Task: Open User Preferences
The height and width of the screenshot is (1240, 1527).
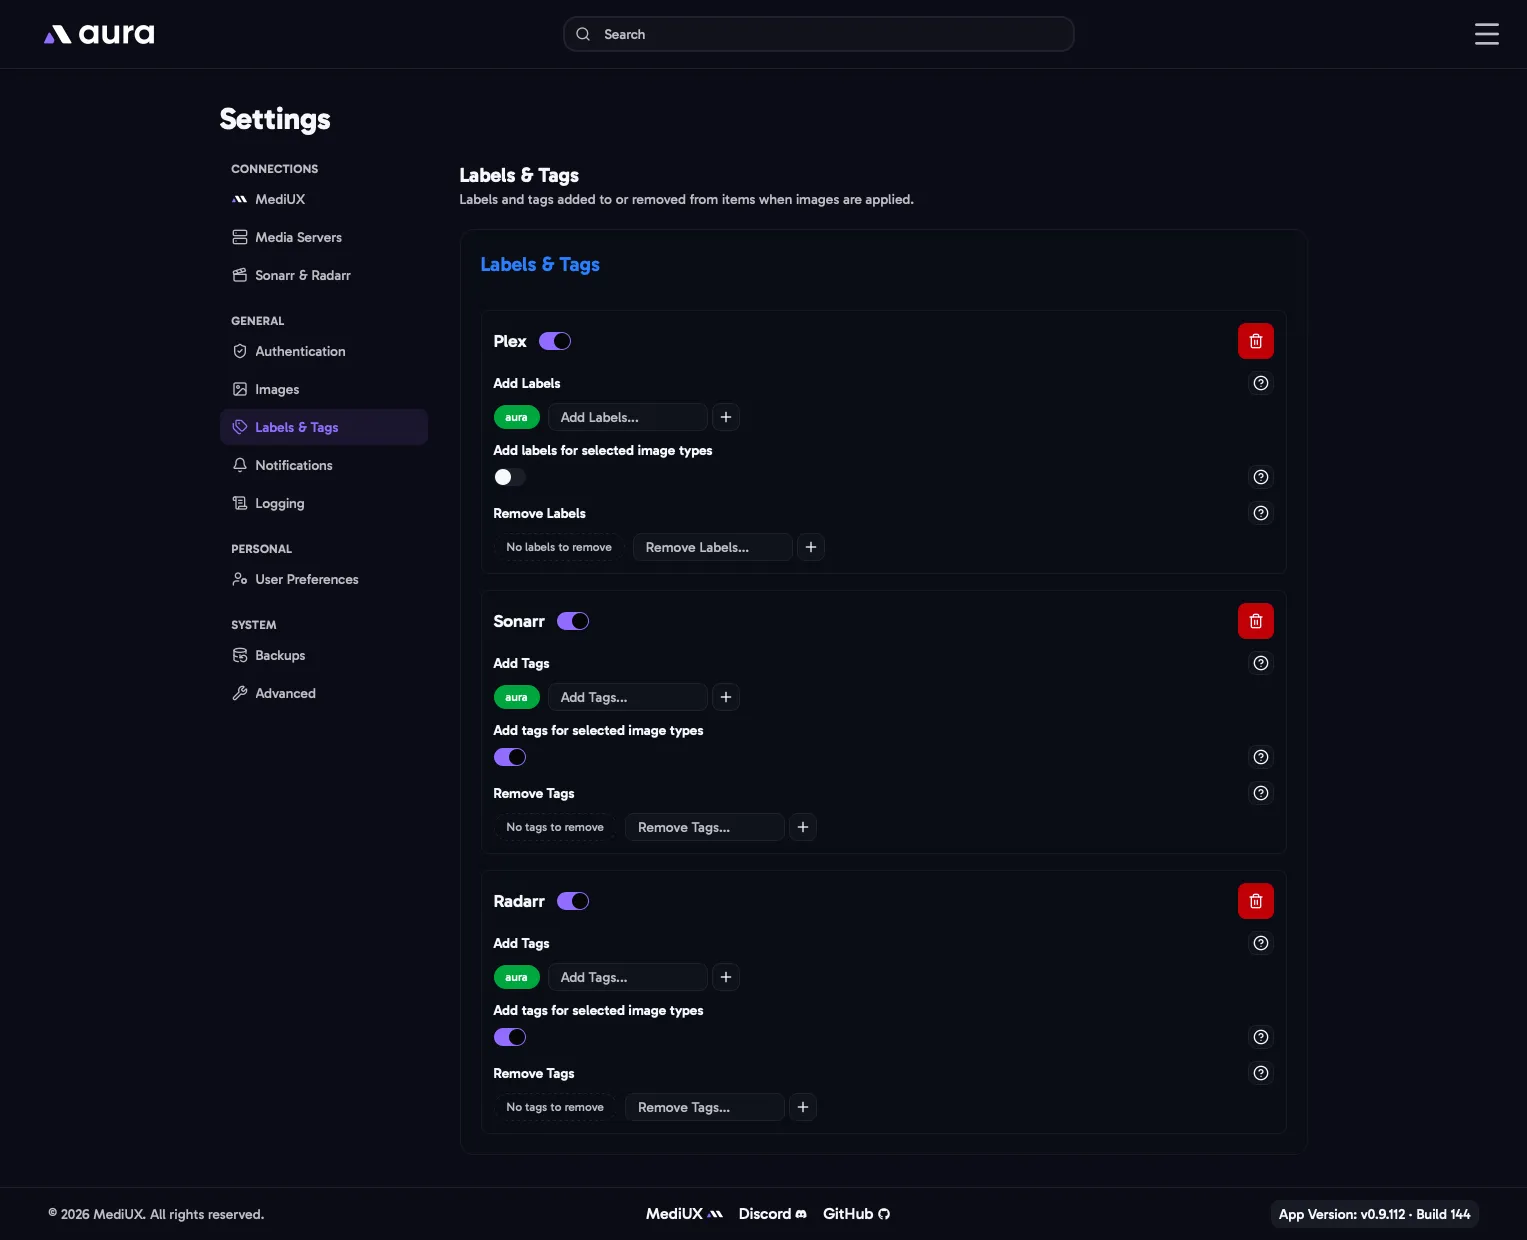Action: coord(324,579)
